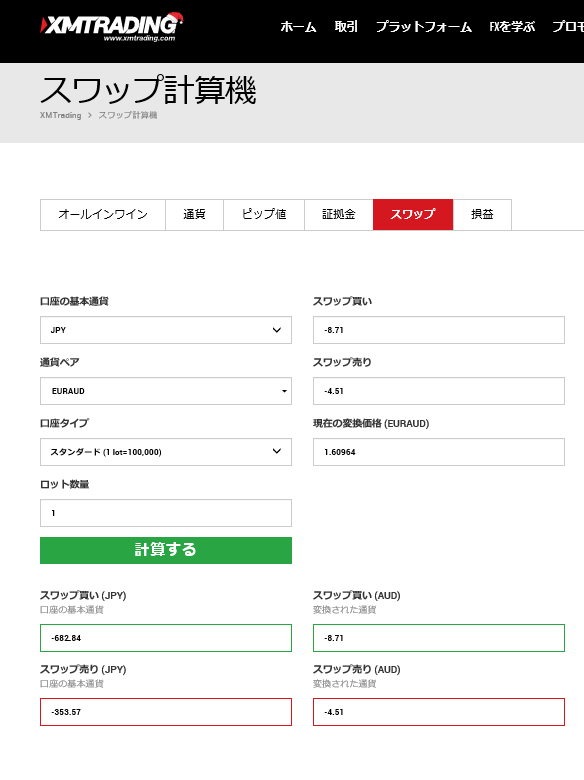
Task: Switch to the オールインワン tab
Action: click(103, 214)
